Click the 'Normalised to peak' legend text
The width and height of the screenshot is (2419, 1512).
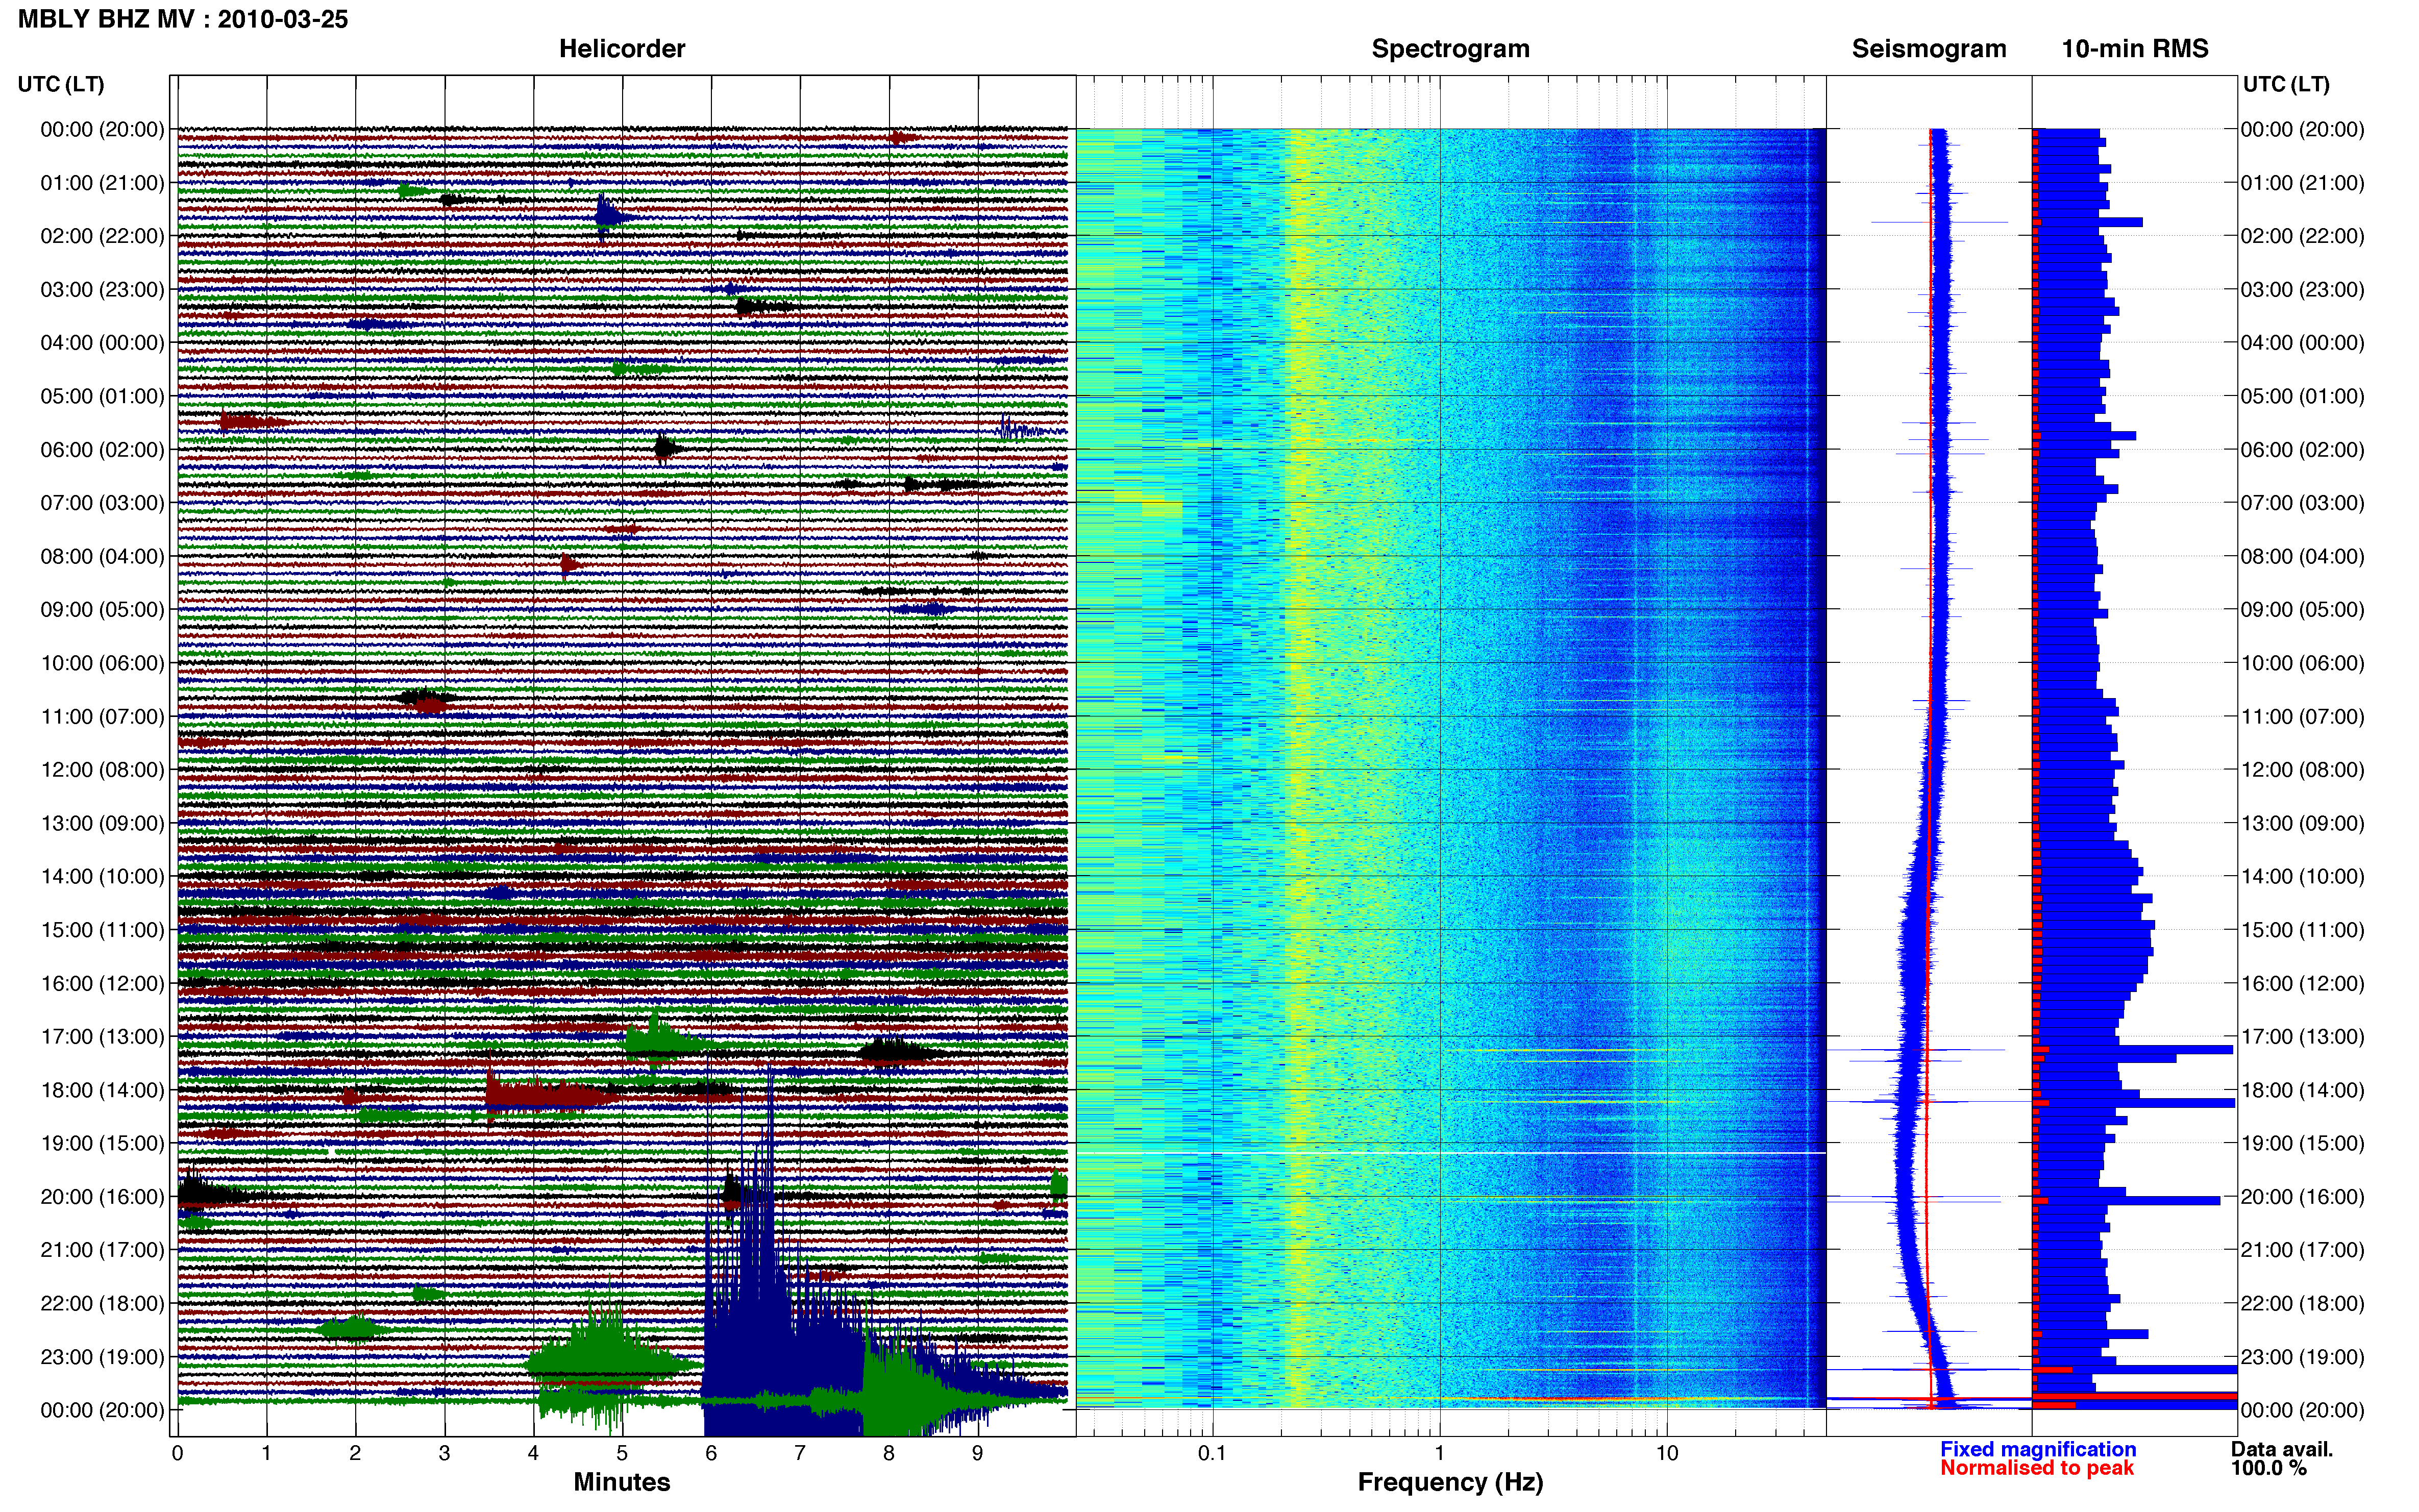point(2036,1468)
